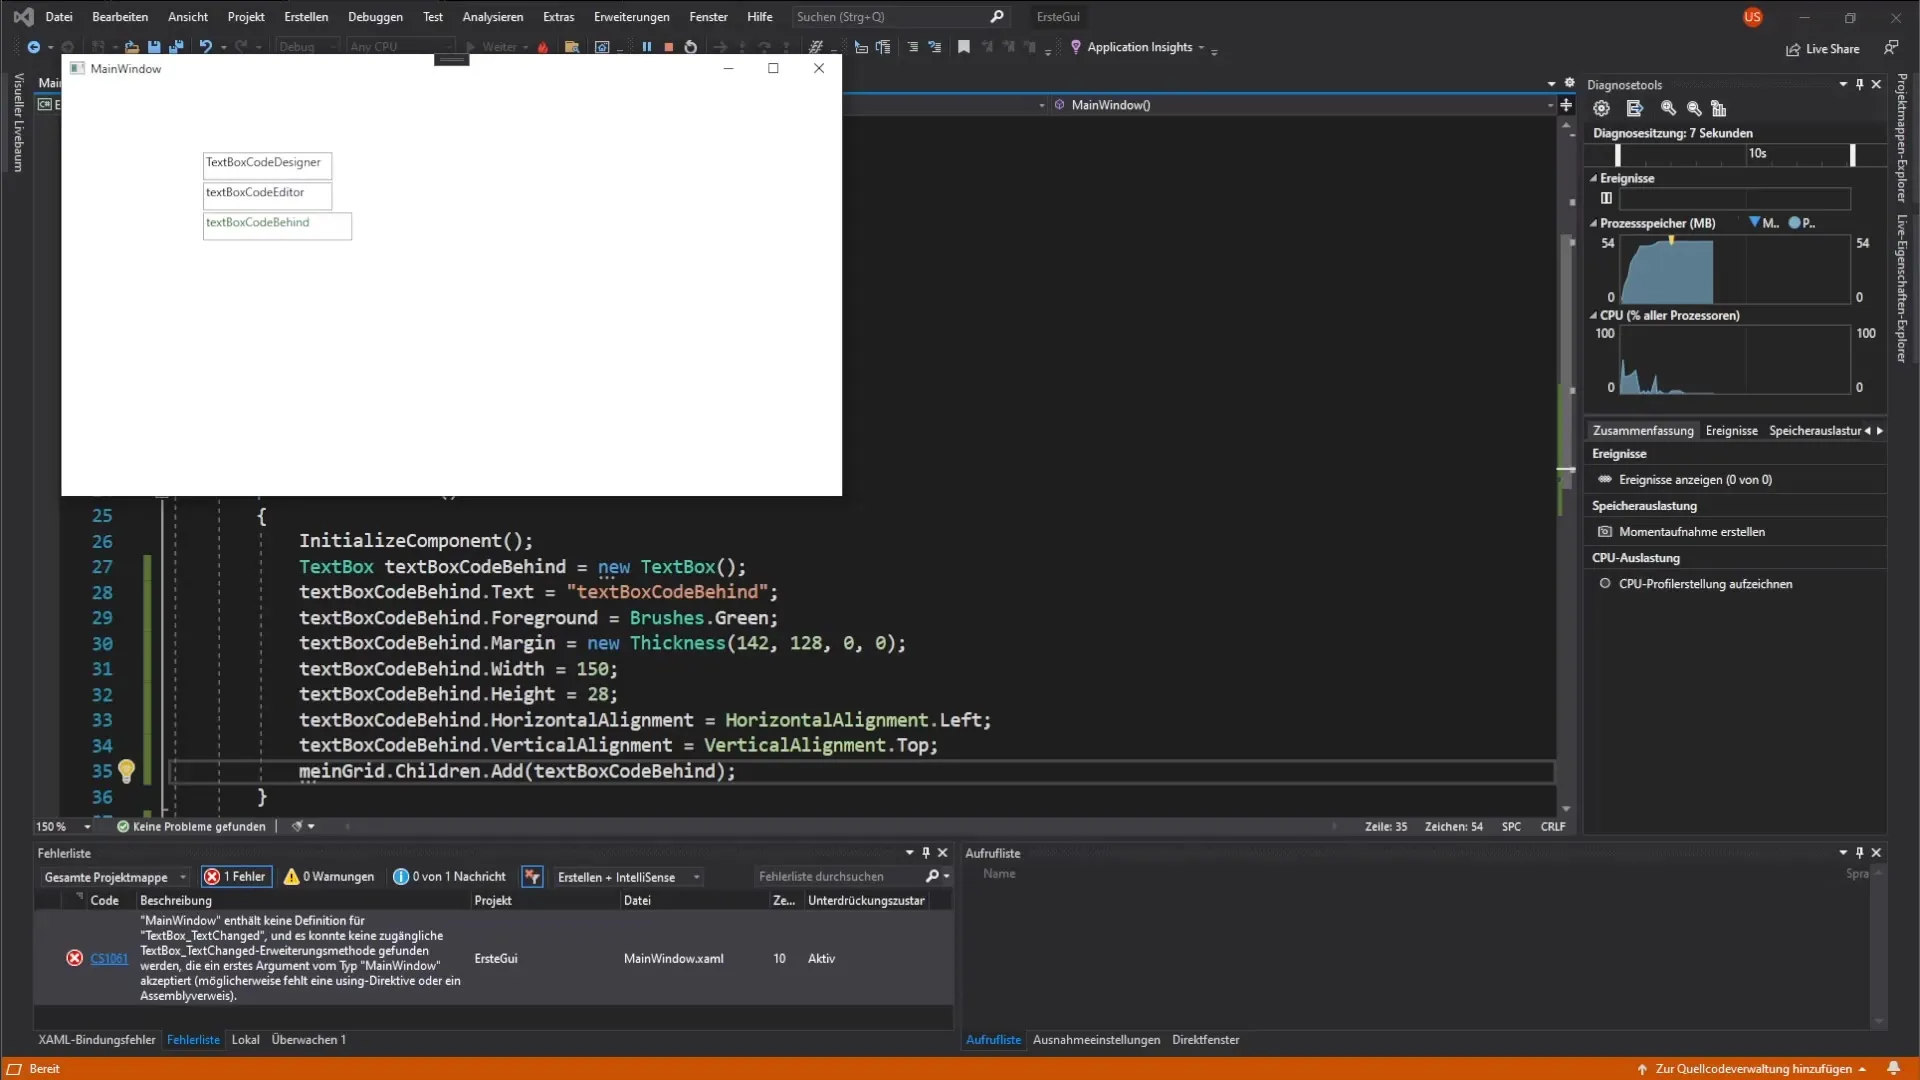Screen dimensions: 1920x1080
Task: Zoom in on the diagnostics timeline
Action: tap(1668, 108)
